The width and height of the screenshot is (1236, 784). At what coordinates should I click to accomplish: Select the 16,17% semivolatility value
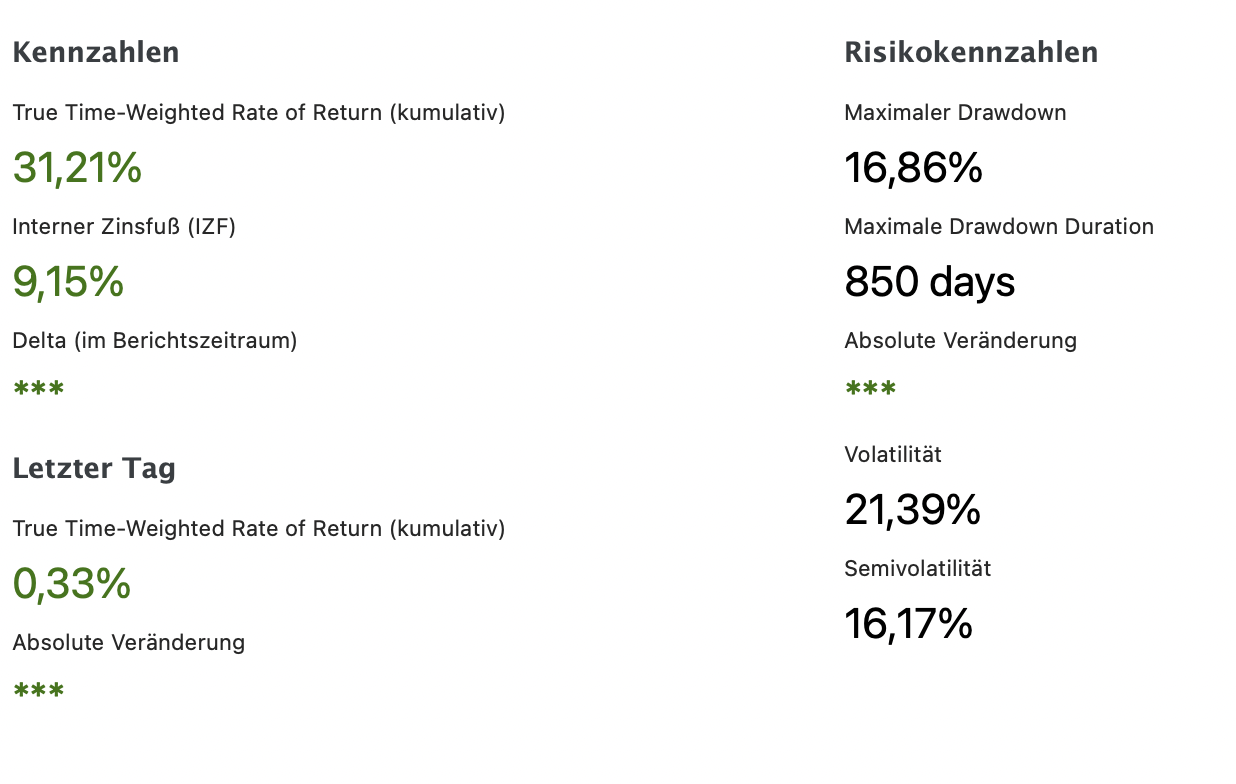pyautogui.click(x=908, y=624)
